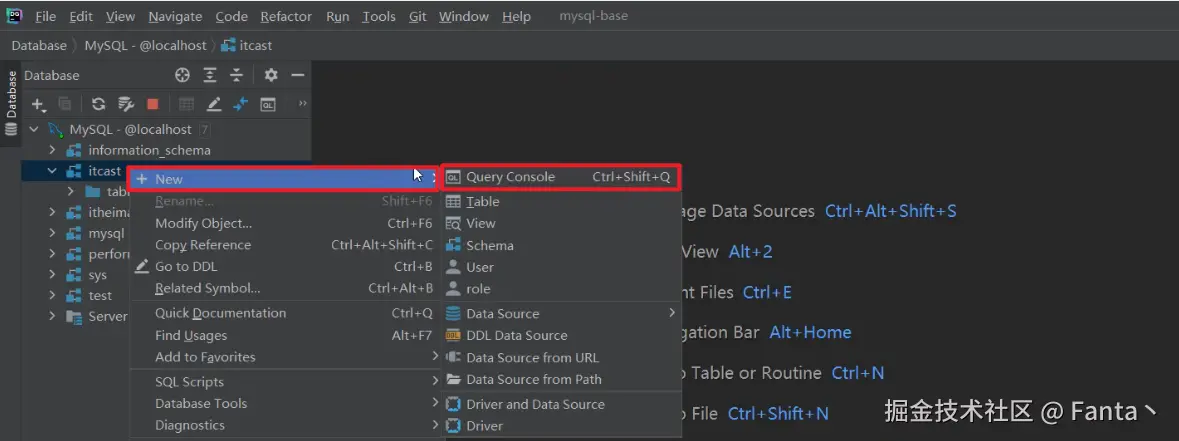Screen dimensions: 1179x441
Task: Open the Window menu
Action: pos(463,16)
